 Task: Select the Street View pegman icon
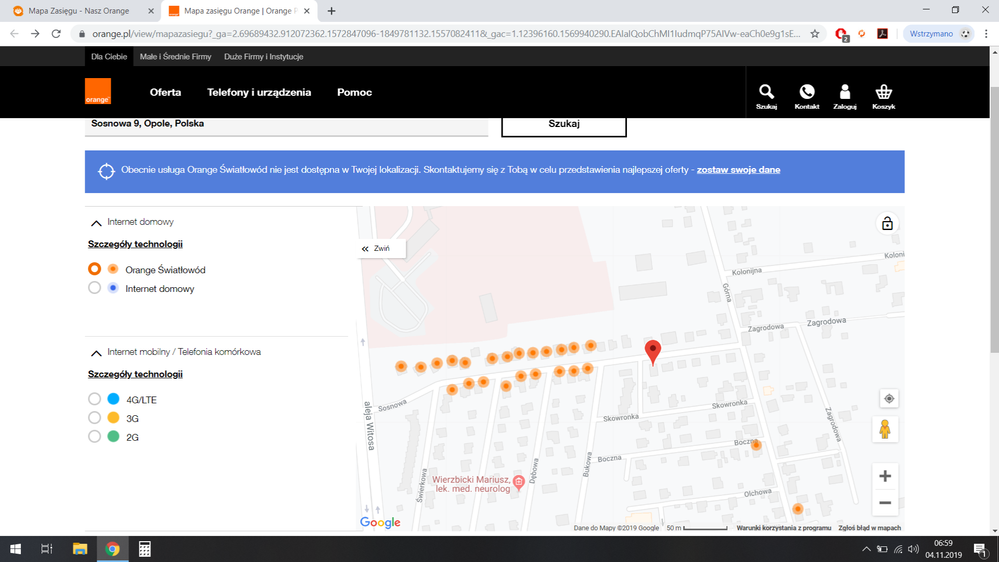[884, 430]
